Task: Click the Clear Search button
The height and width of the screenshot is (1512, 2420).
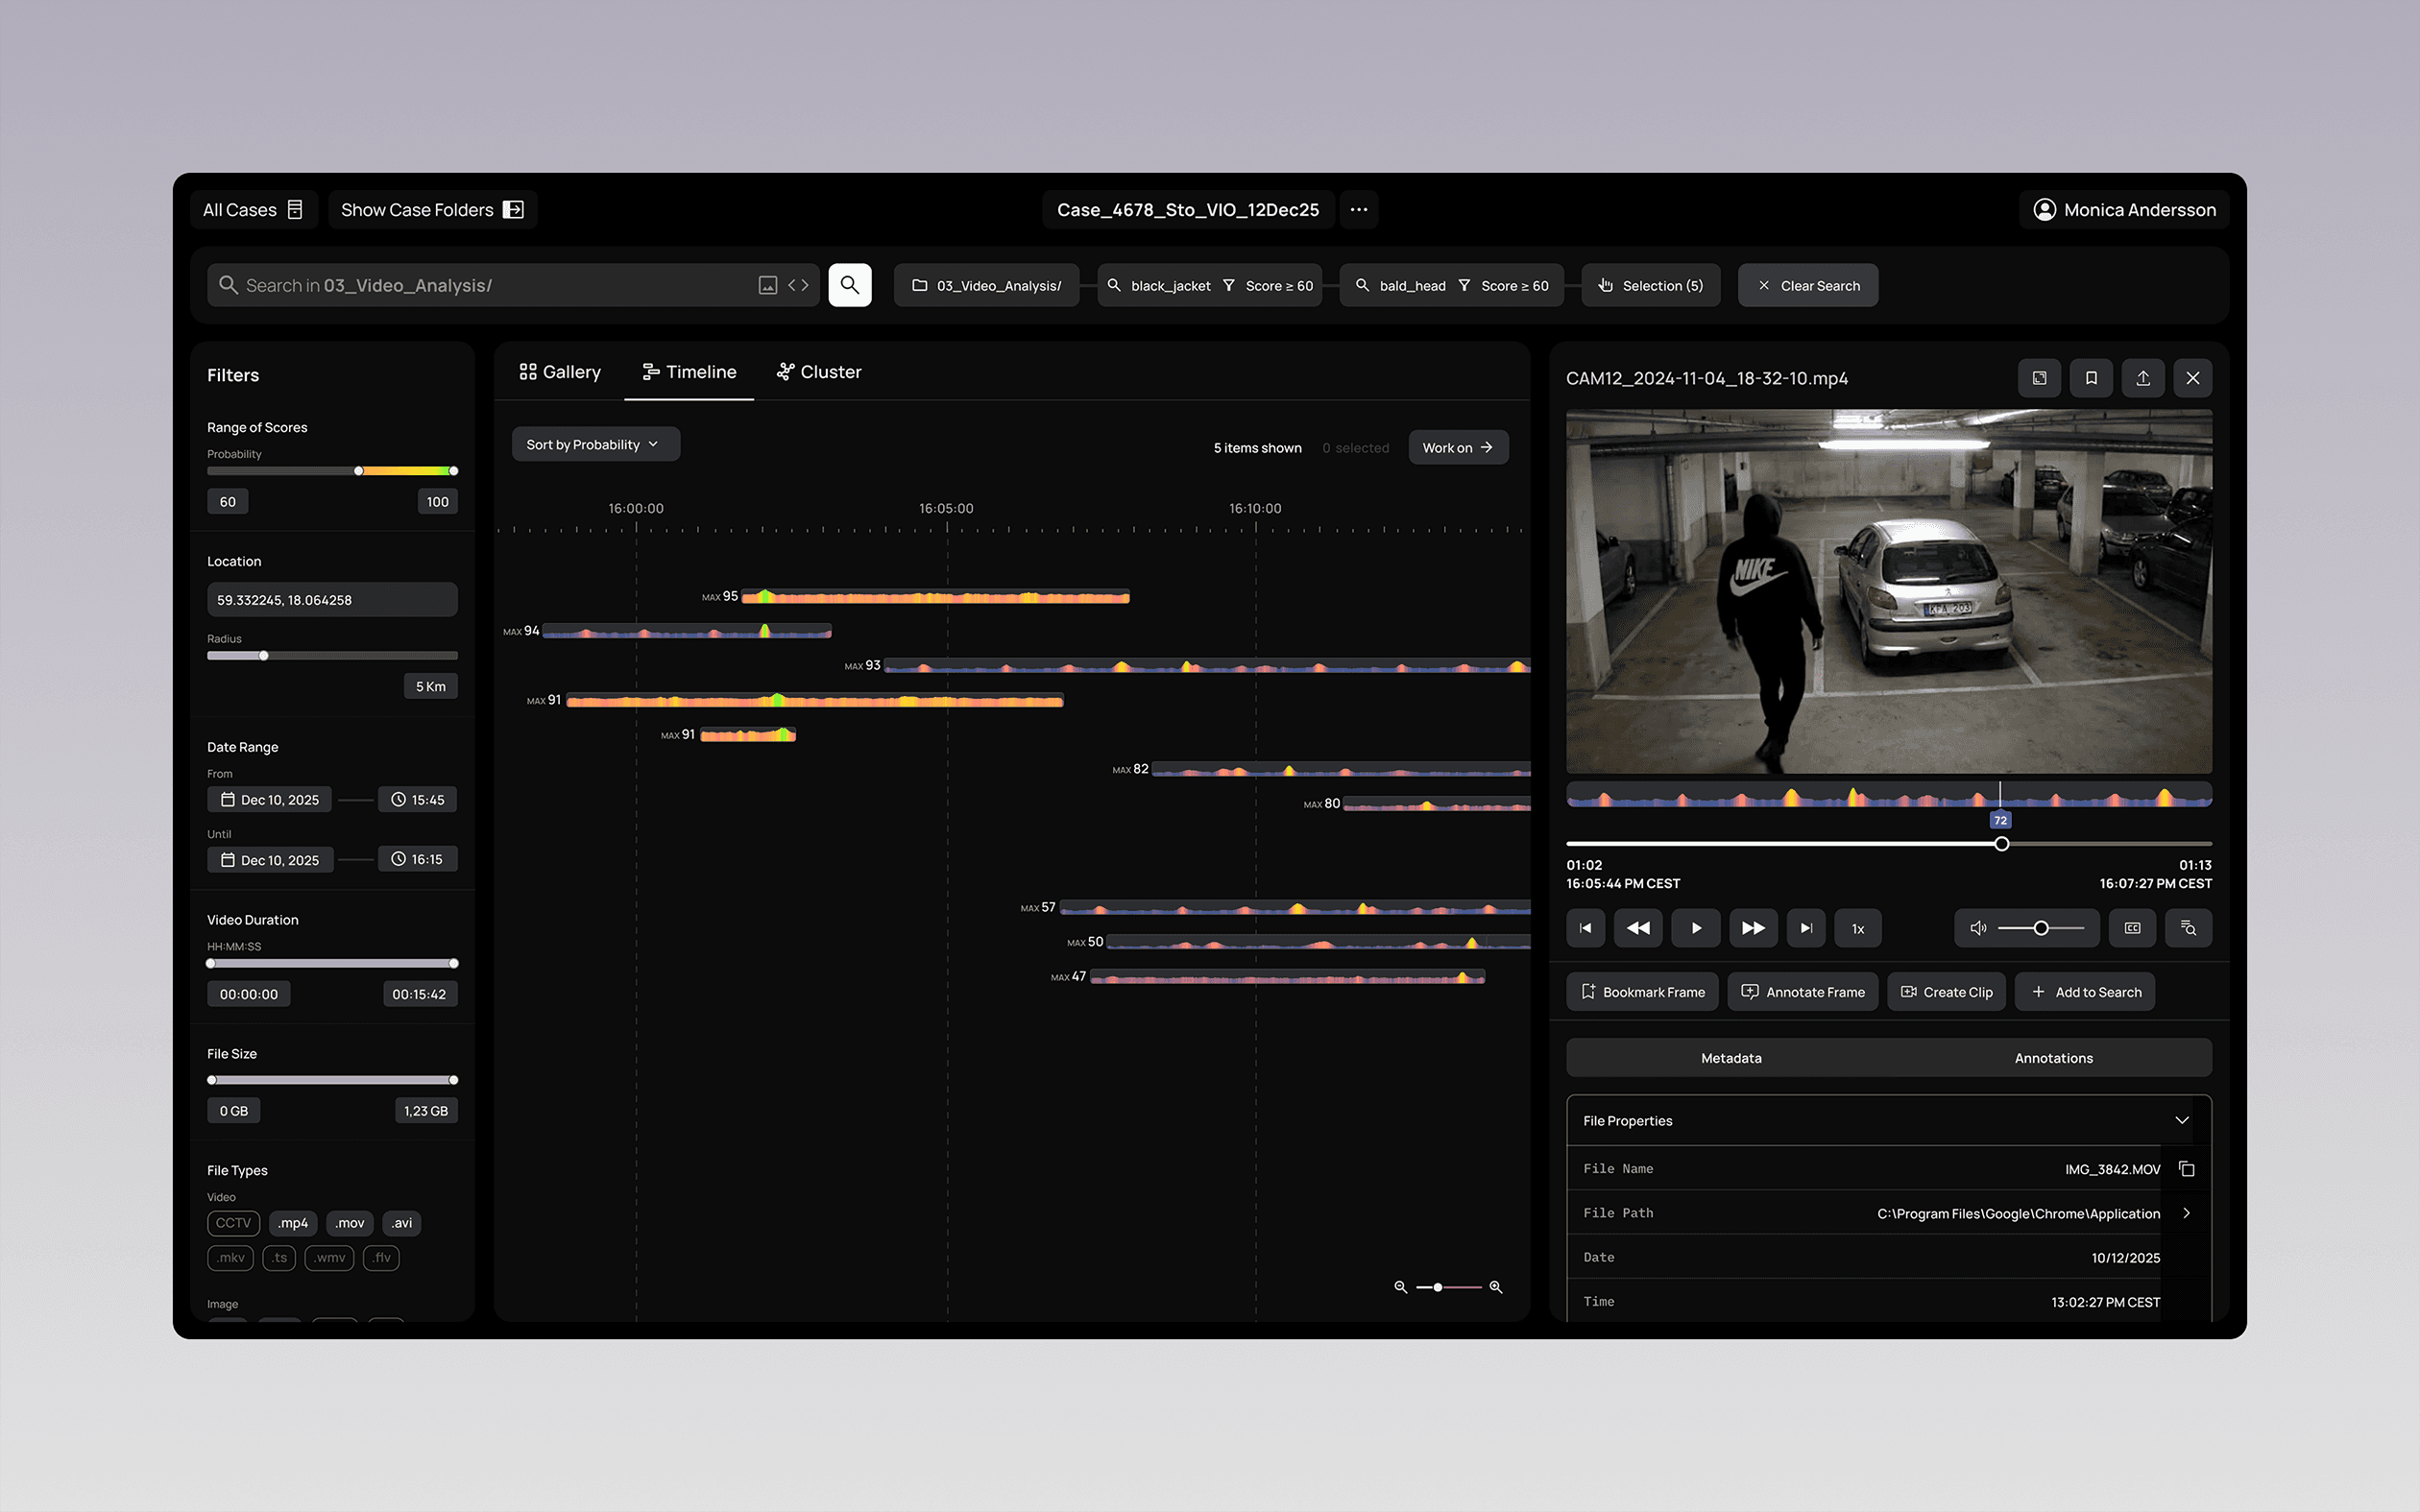Action: pyautogui.click(x=1808, y=286)
